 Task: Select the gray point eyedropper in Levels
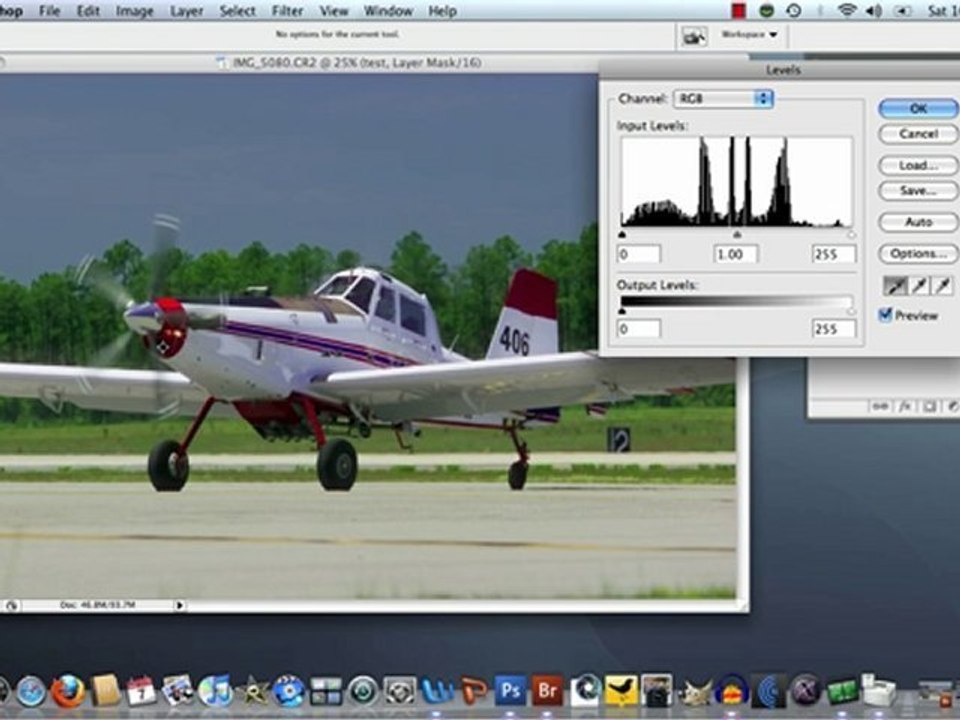click(x=918, y=285)
